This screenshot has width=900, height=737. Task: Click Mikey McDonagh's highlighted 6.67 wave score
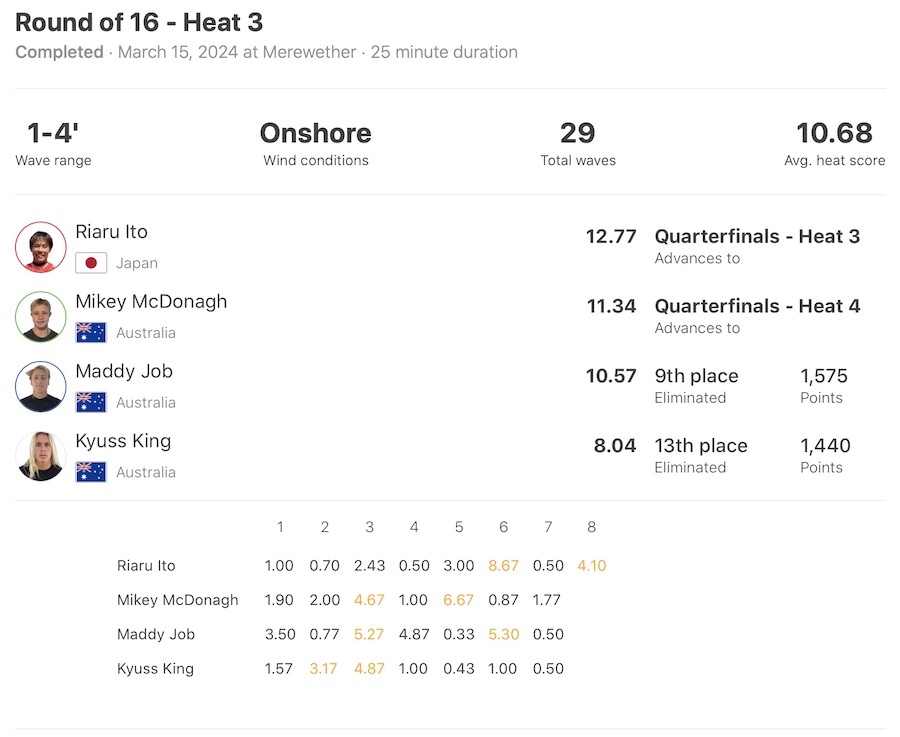click(x=459, y=600)
